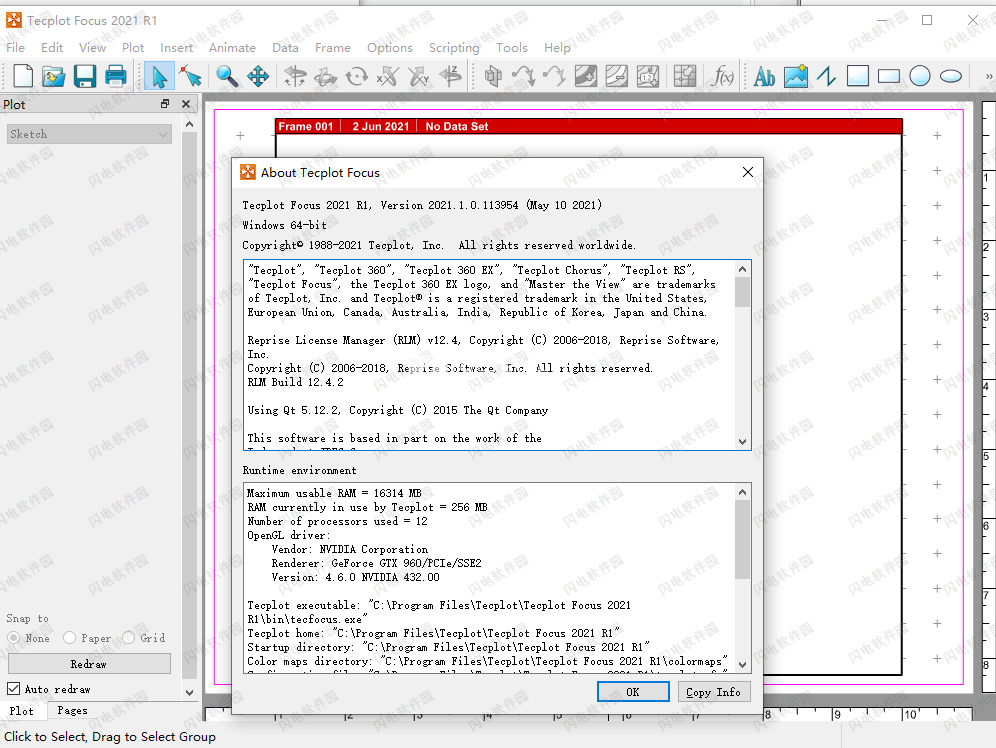Viewport: 996px width, 748px height.
Task: Open the Plot menu in the menu bar
Action: coord(133,48)
